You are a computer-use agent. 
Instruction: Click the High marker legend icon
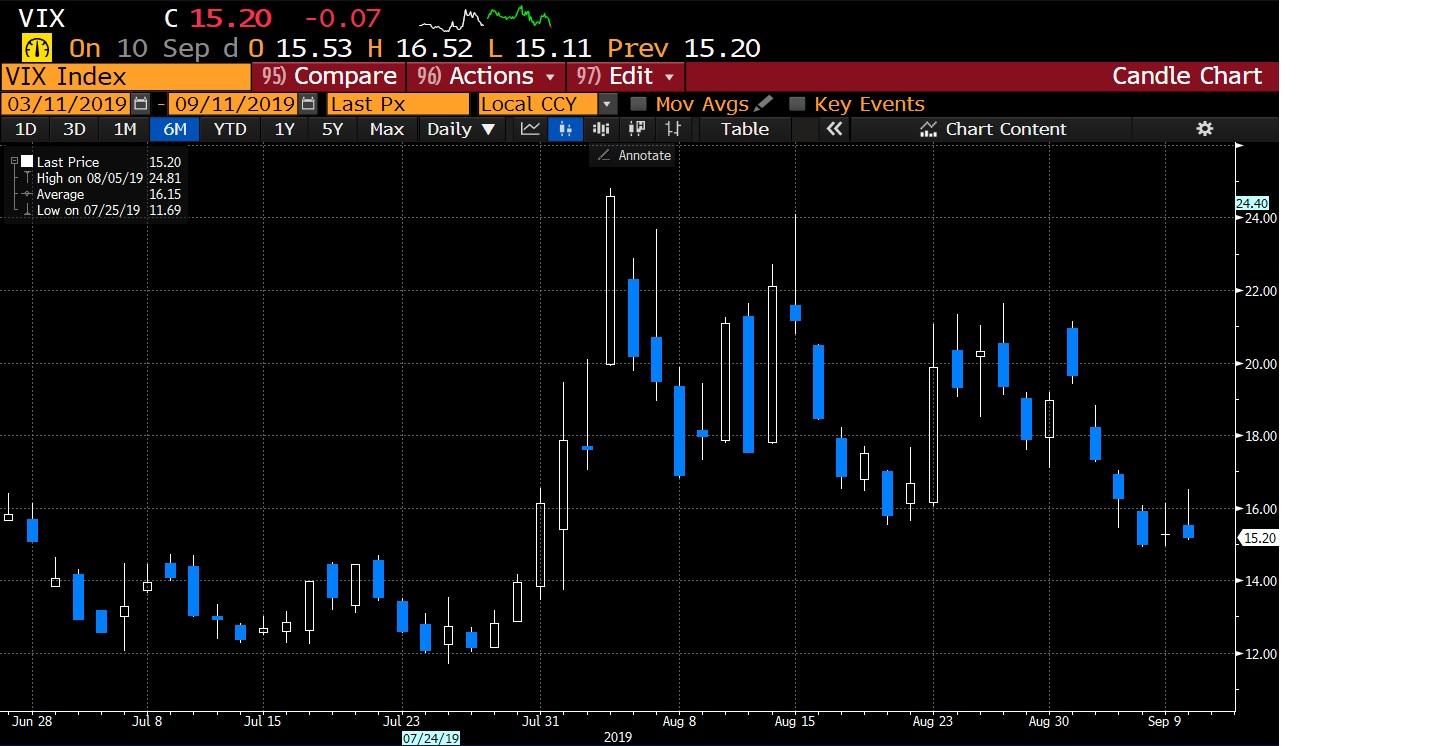[x=27, y=178]
